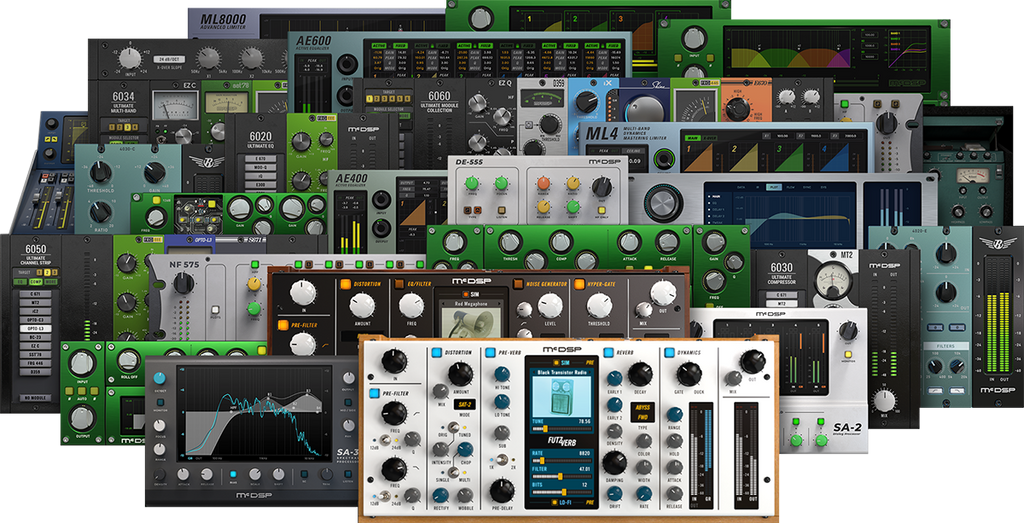Click the INPUT knob on the green McDSP plugin
1024x523 pixels.
82,363
